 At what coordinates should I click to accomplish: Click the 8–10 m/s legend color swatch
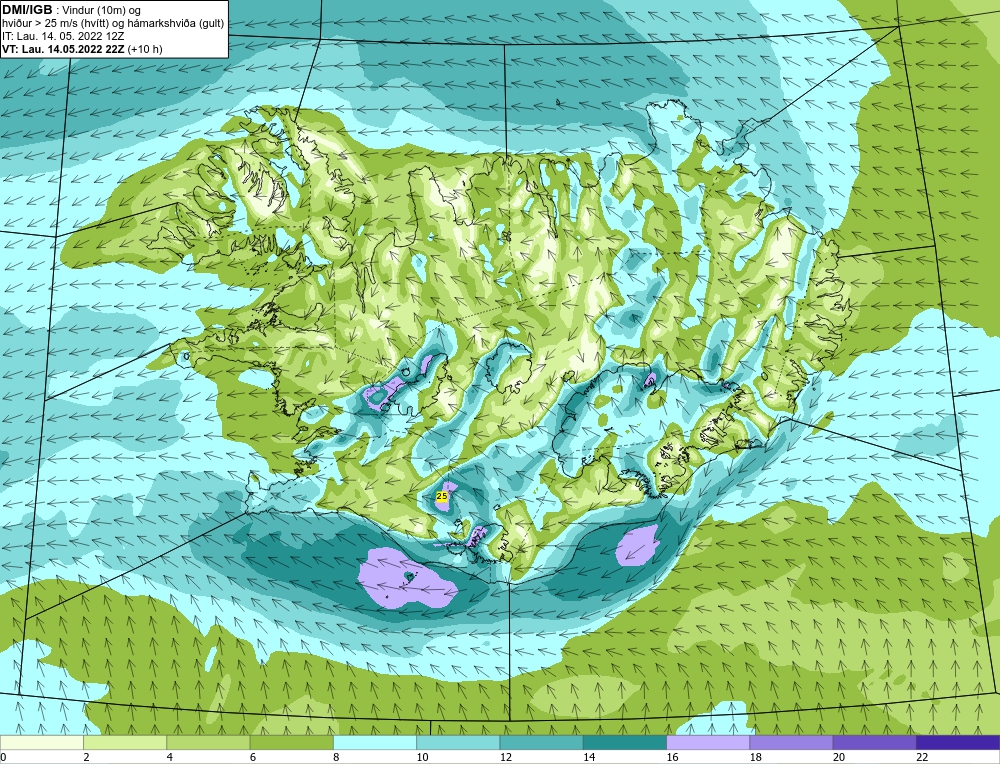375,742
